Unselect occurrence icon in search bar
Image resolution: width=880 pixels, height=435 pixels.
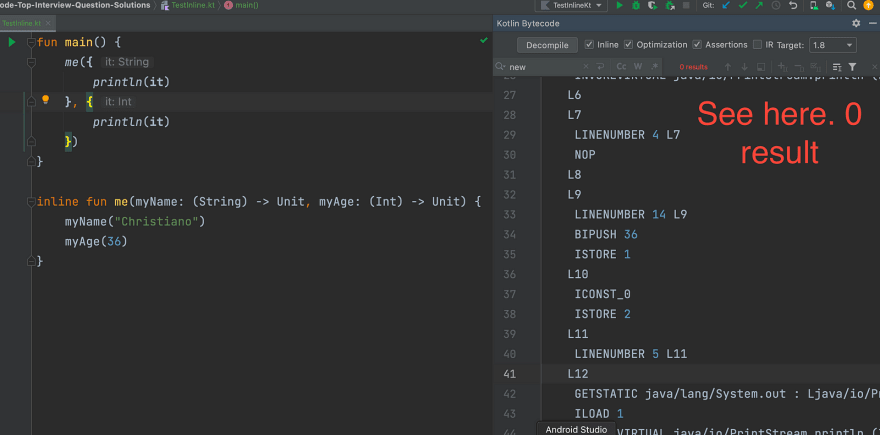pyautogui.click(x=799, y=67)
